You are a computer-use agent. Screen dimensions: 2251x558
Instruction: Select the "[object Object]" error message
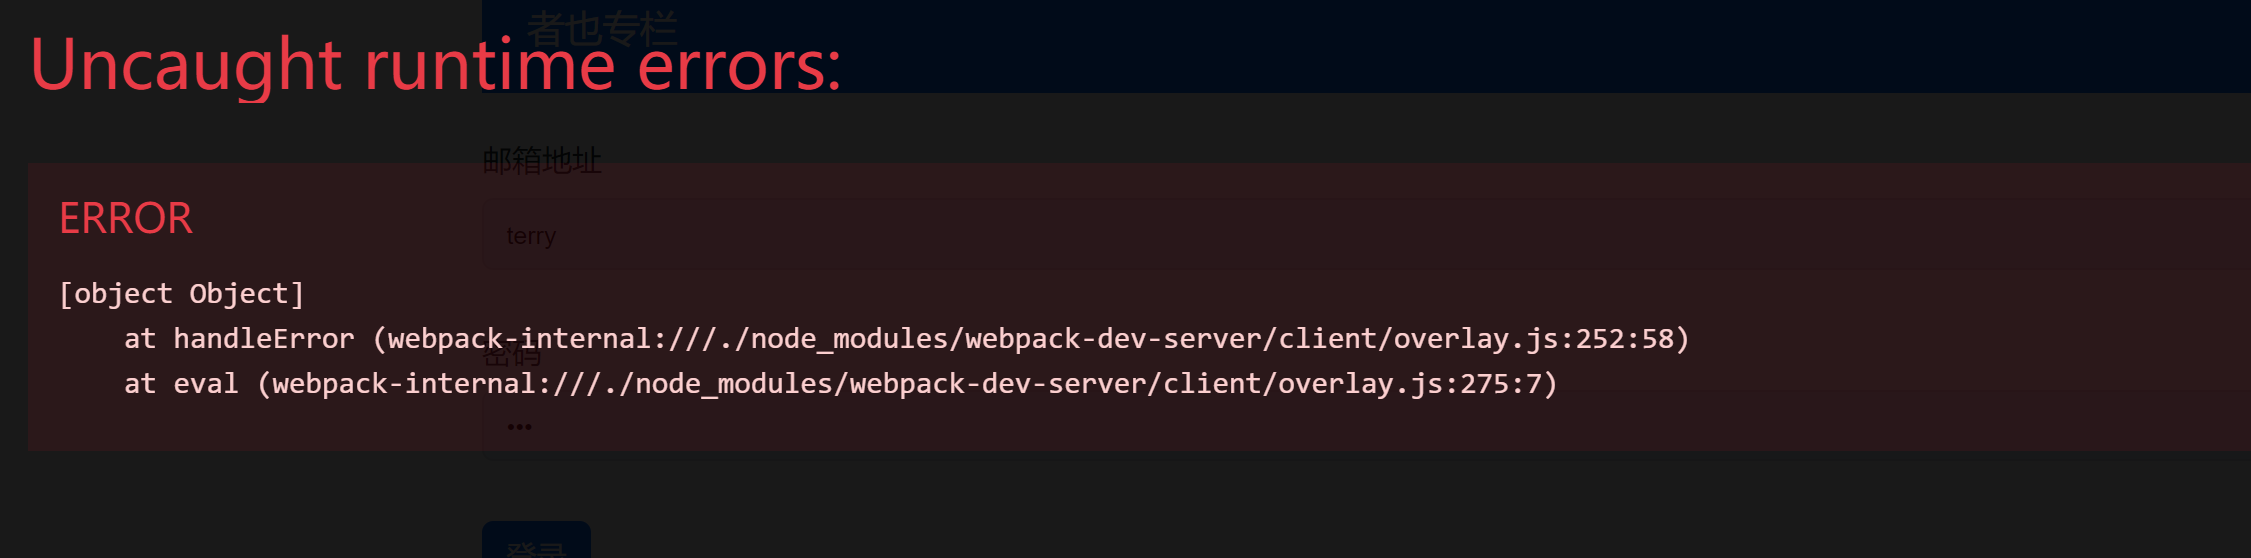(181, 294)
